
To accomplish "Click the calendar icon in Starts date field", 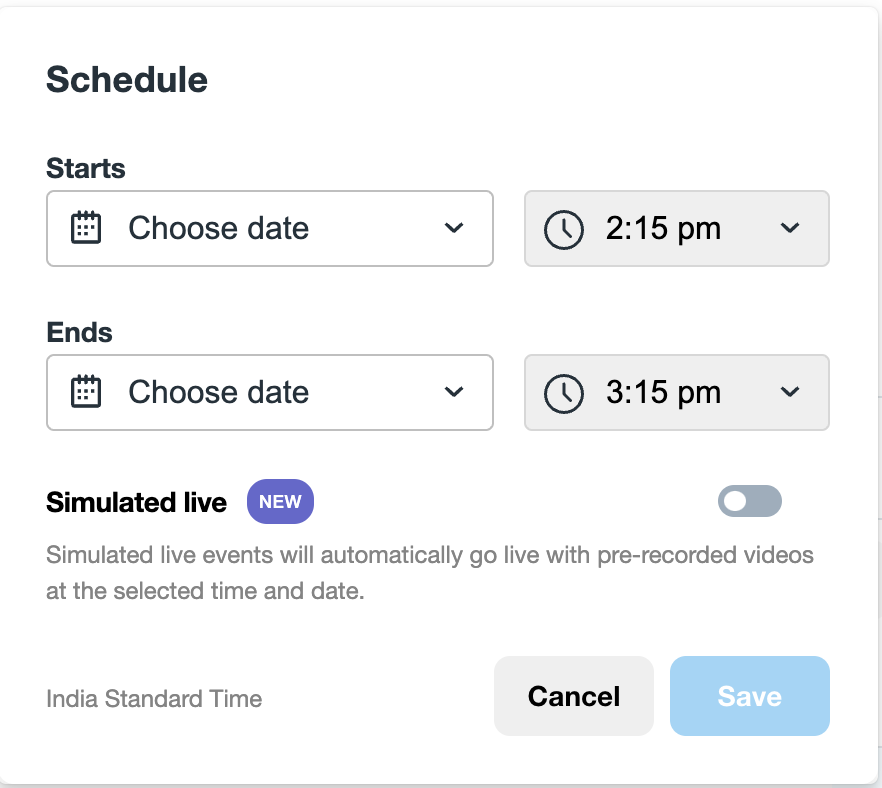I will (x=86, y=228).
